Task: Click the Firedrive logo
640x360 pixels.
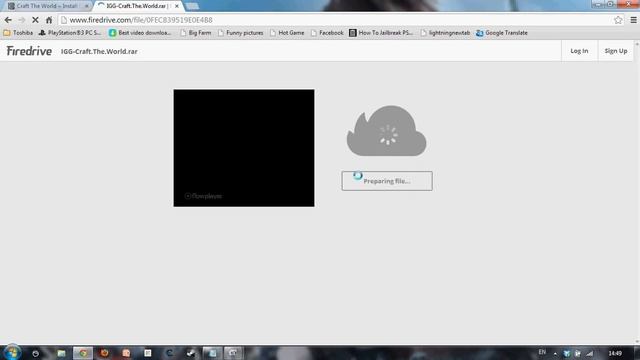Action: [29, 51]
